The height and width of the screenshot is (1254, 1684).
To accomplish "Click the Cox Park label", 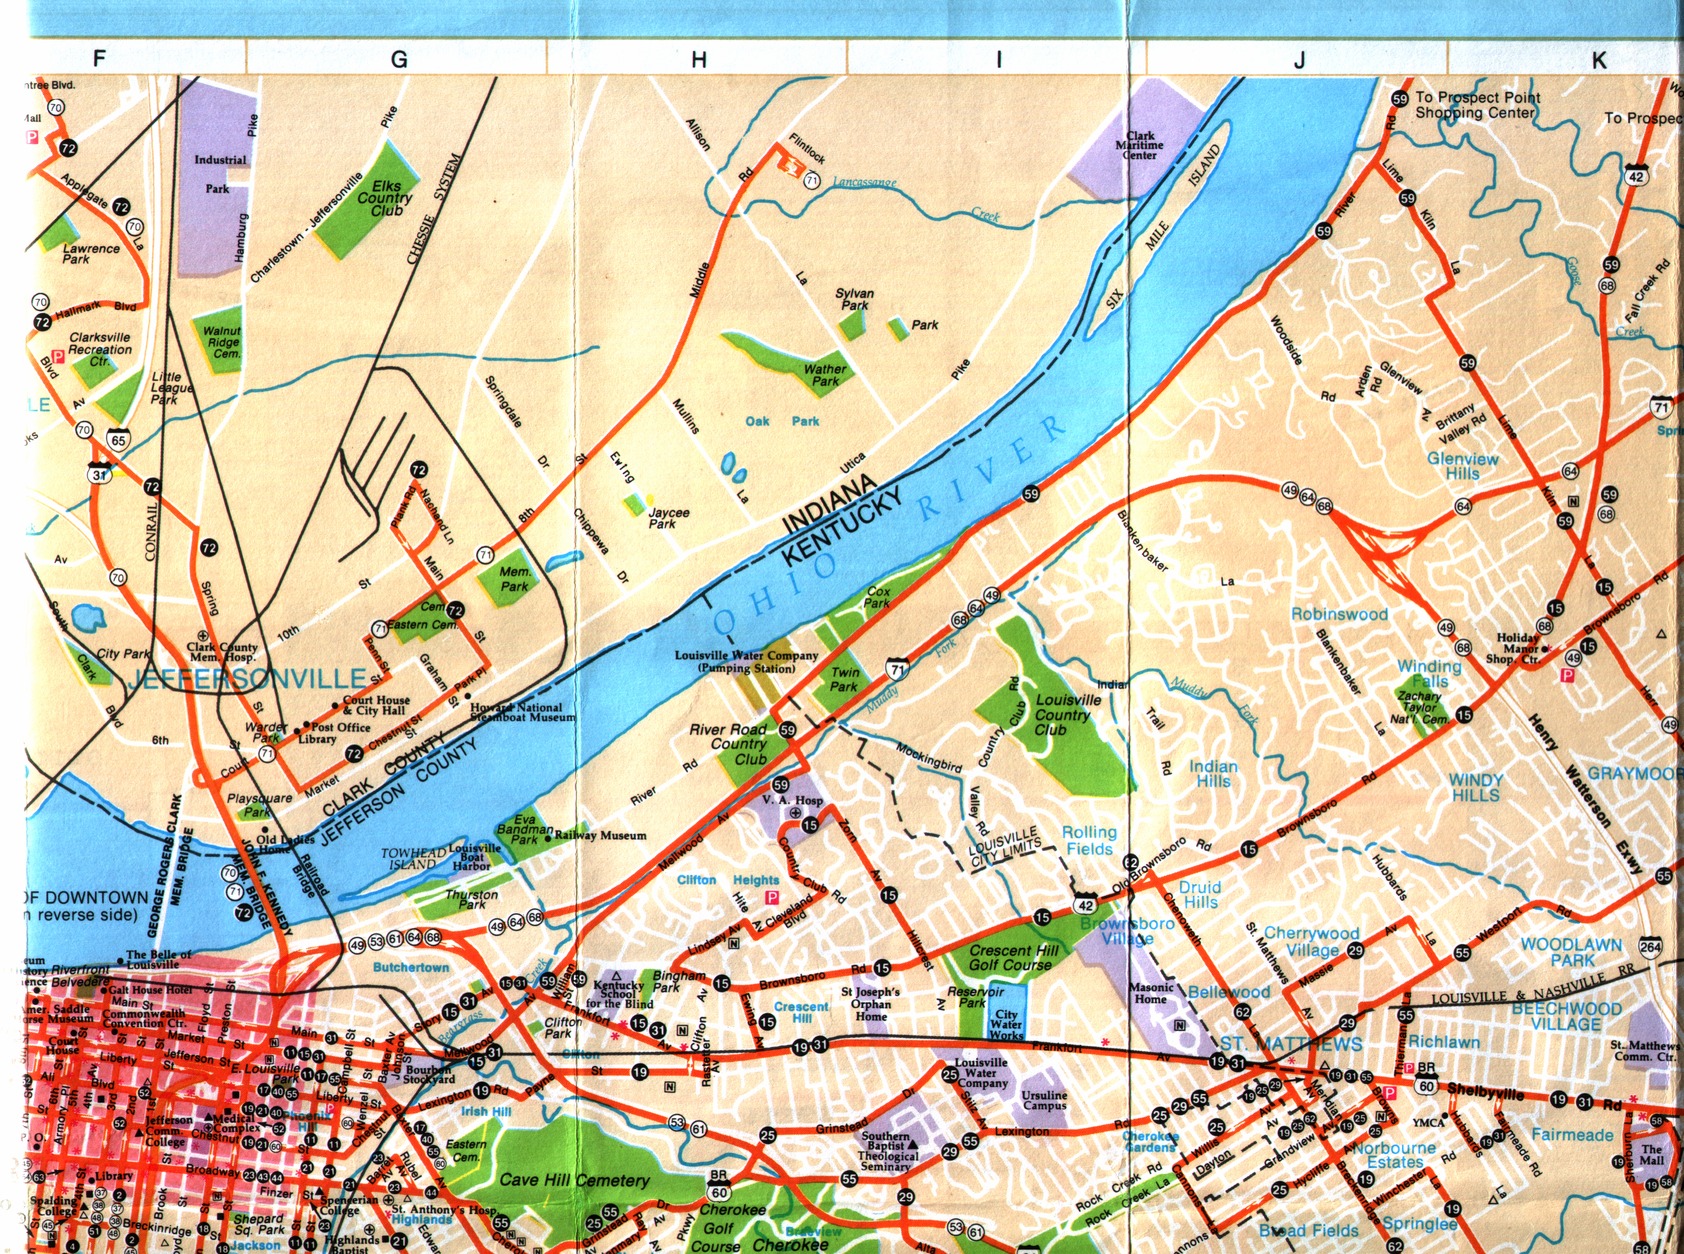I will [877, 597].
